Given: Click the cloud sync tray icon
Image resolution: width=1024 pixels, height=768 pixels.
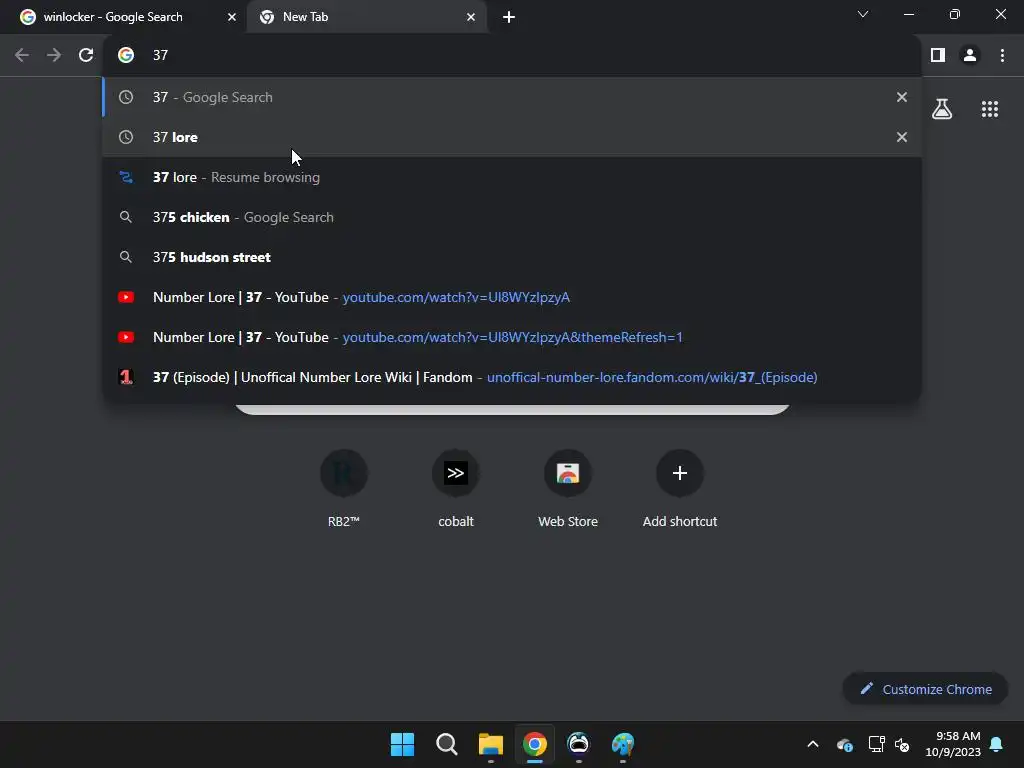Looking at the screenshot, I should (844, 744).
